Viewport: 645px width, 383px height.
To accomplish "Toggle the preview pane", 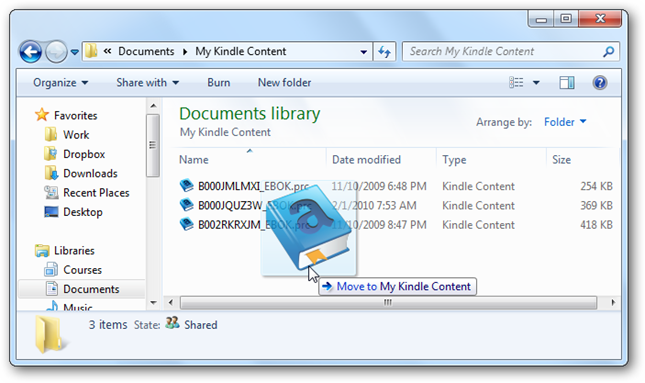I will (x=567, y=83).
